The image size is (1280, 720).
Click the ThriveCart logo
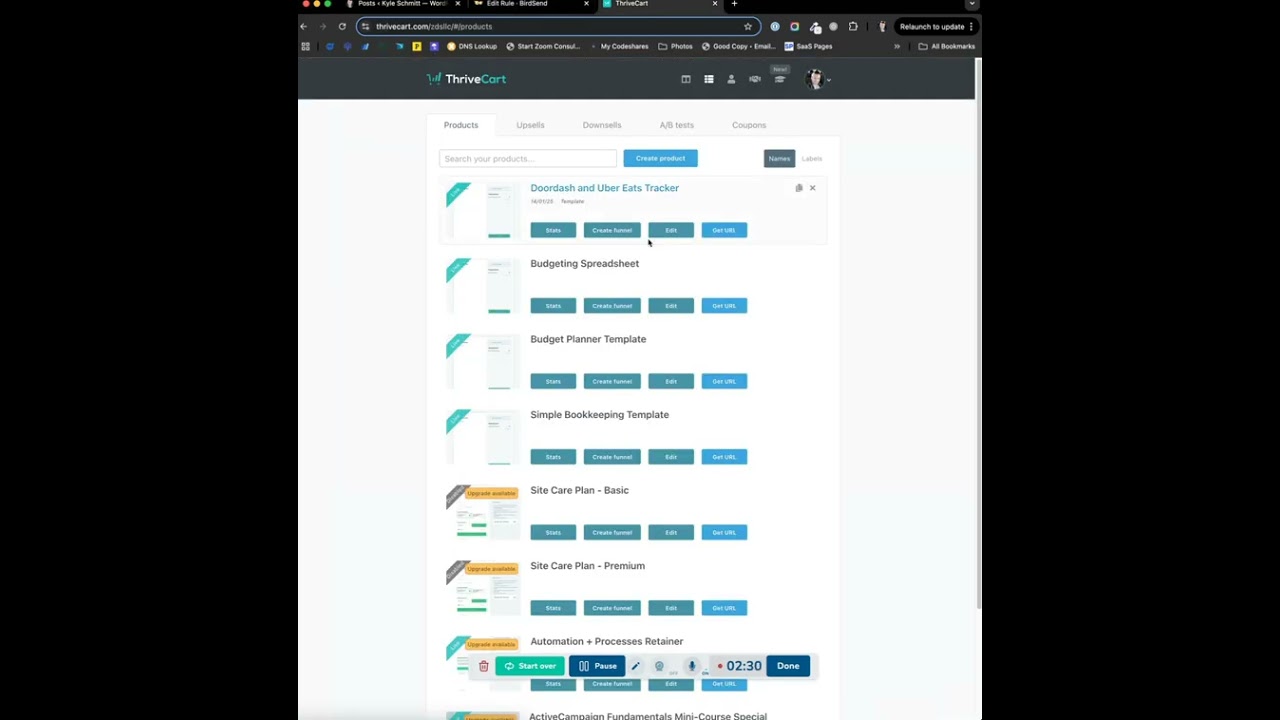pos(466,79)
